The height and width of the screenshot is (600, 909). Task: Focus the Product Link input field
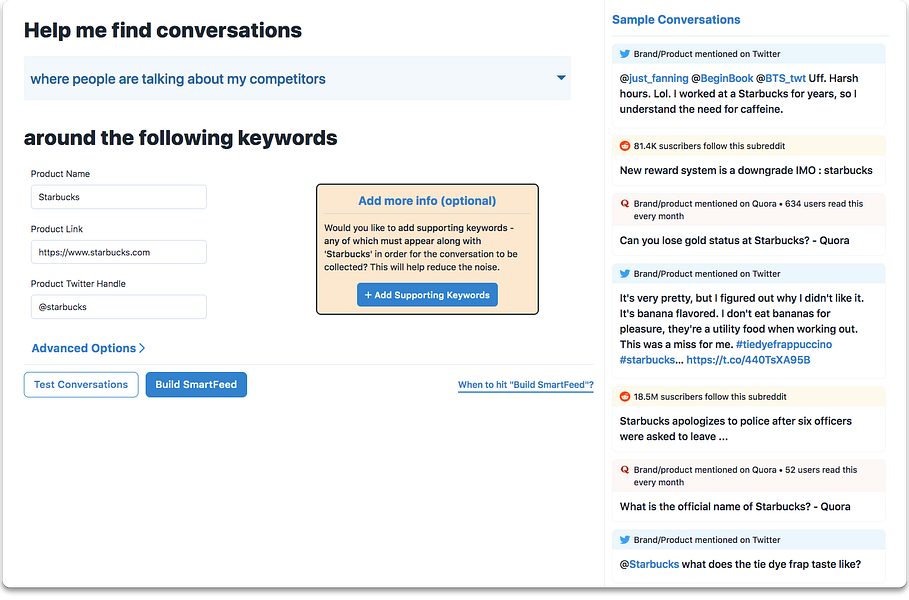coord(118,252)
